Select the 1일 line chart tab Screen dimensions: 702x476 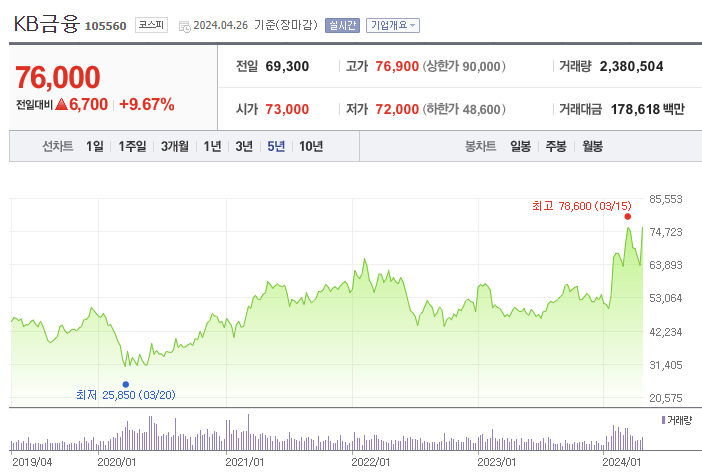point(95,146)
